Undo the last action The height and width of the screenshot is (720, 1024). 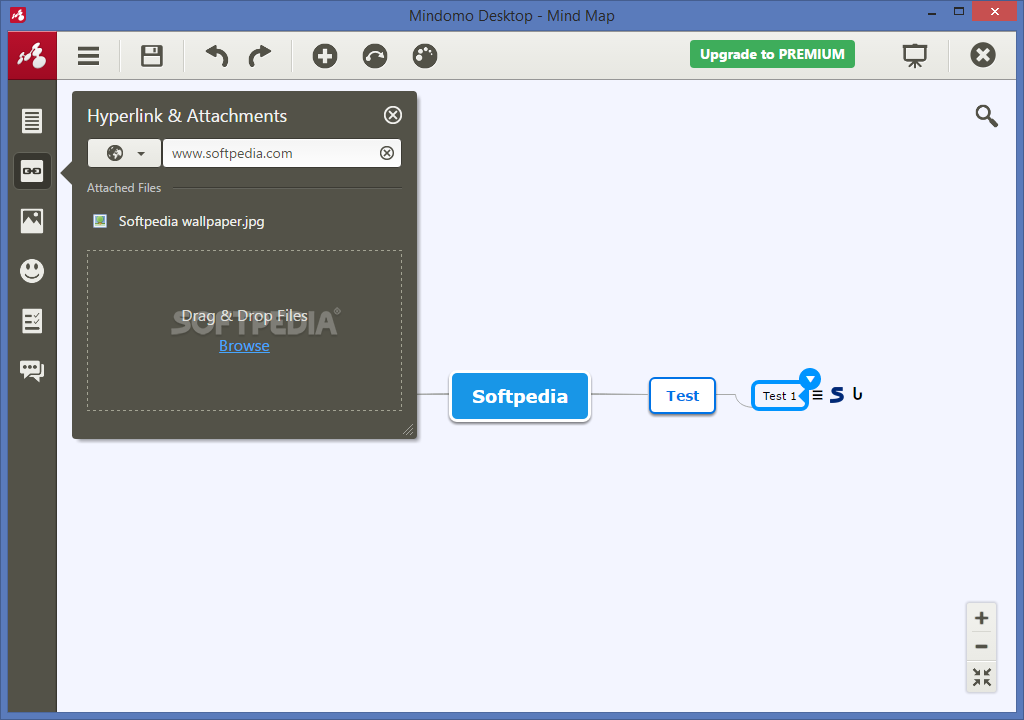(217, 56)
